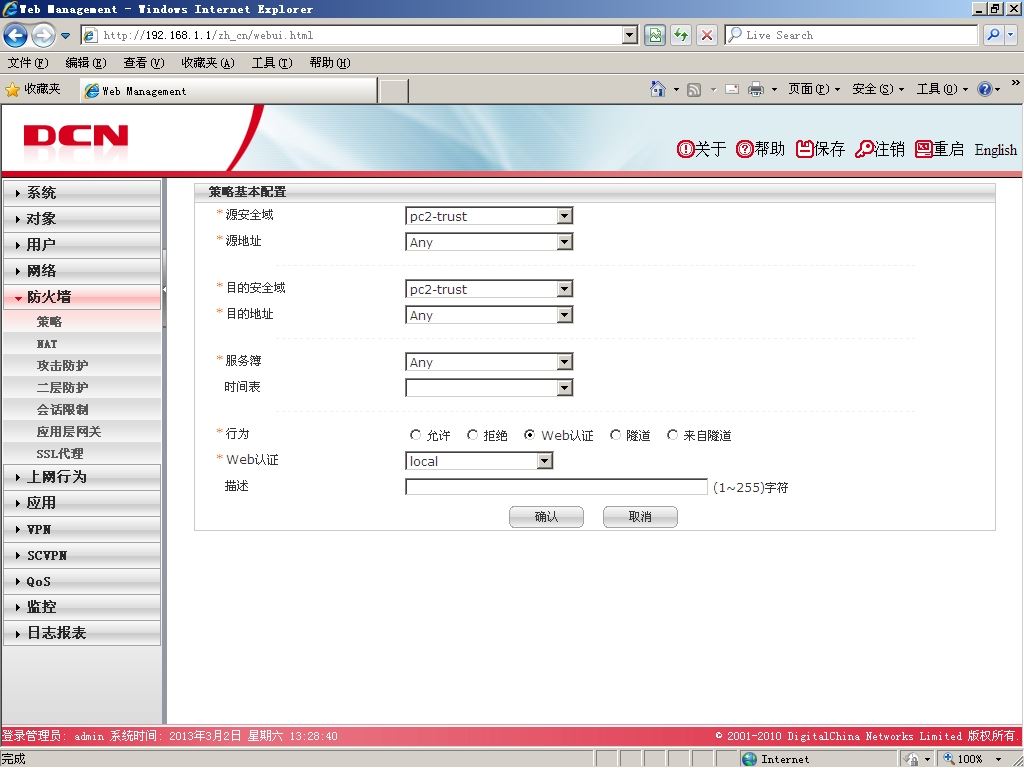Open the 源地址 dropdown showing Any
Screen dimensions: 1024x768
click(x=489, y=242)
